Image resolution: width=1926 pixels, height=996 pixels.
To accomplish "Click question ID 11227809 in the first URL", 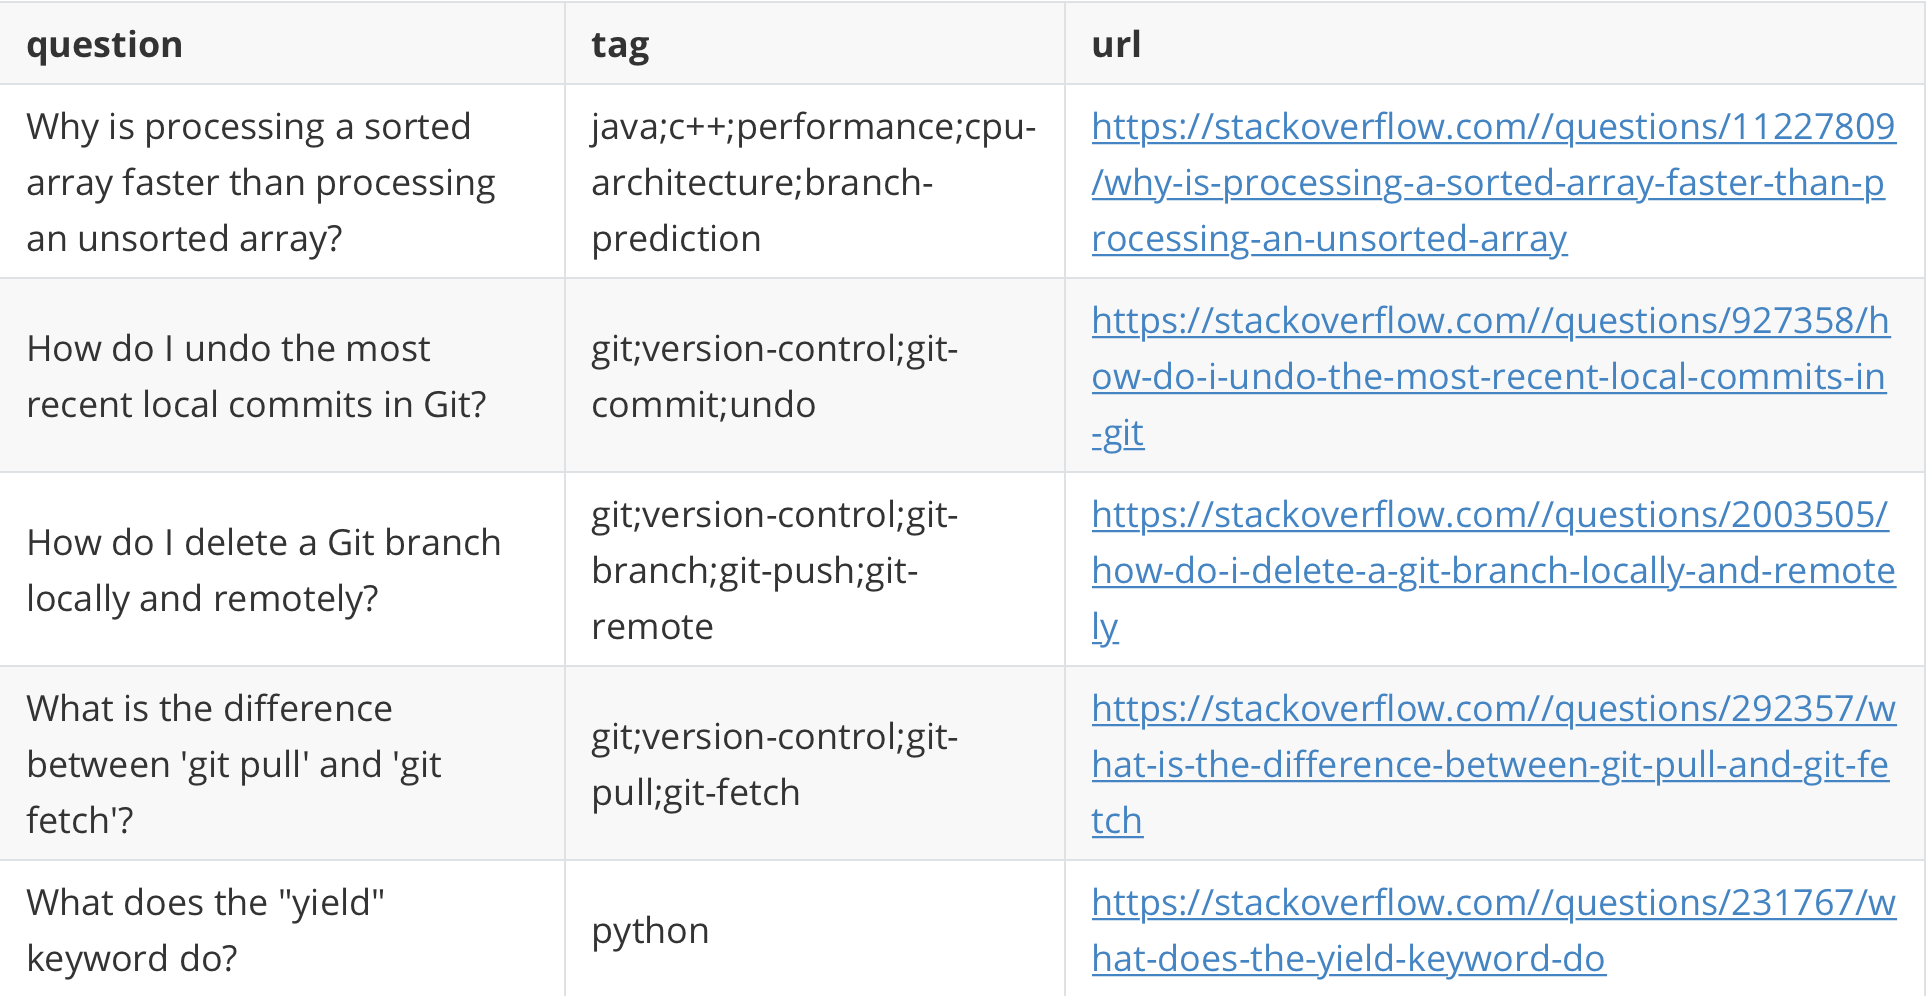I will pyautogui.click(x=1812, y=127).
